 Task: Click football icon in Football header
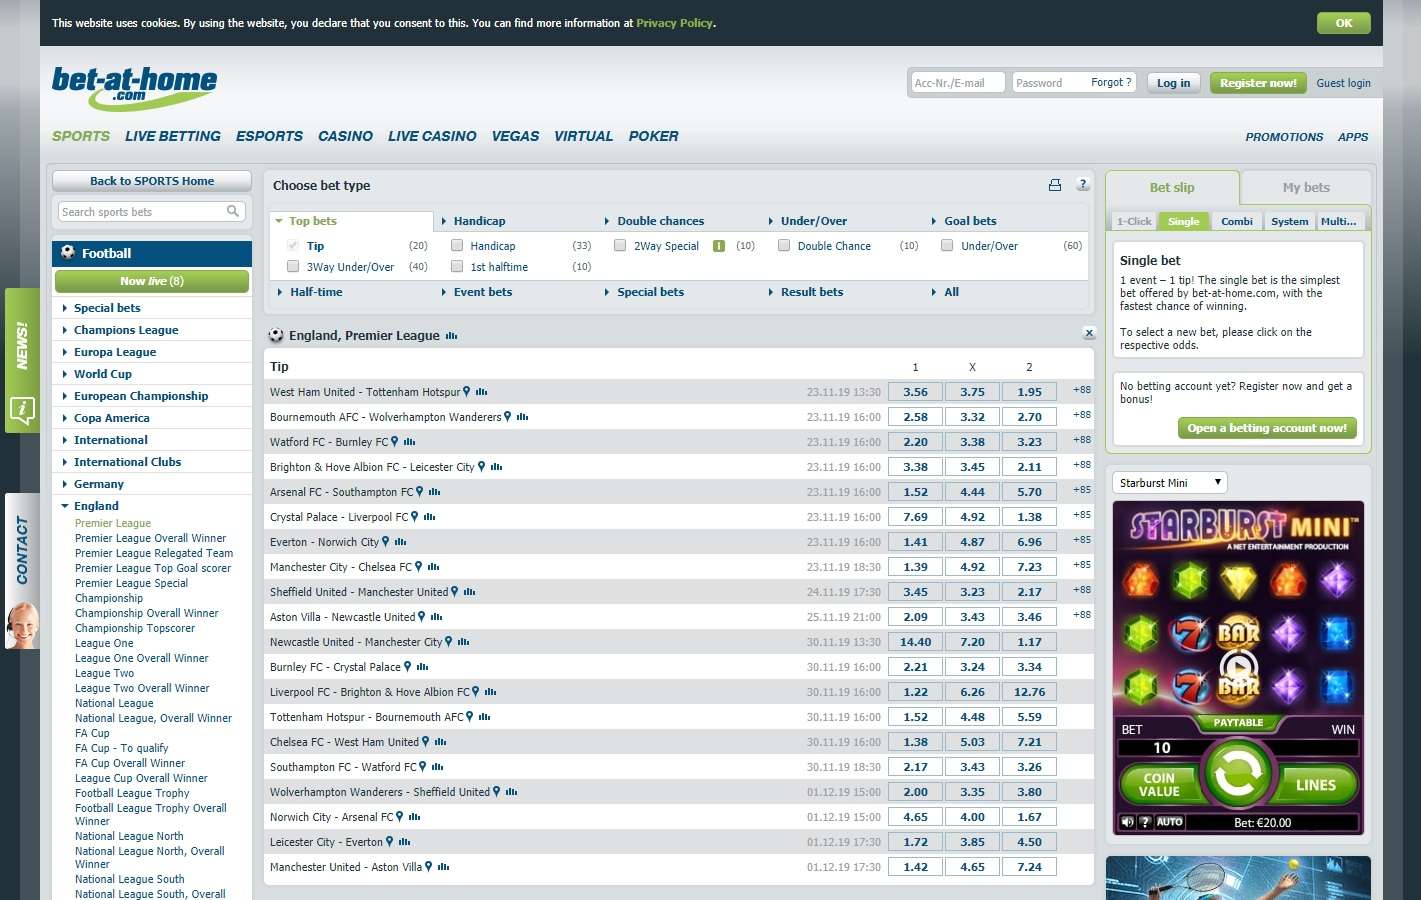68,253
